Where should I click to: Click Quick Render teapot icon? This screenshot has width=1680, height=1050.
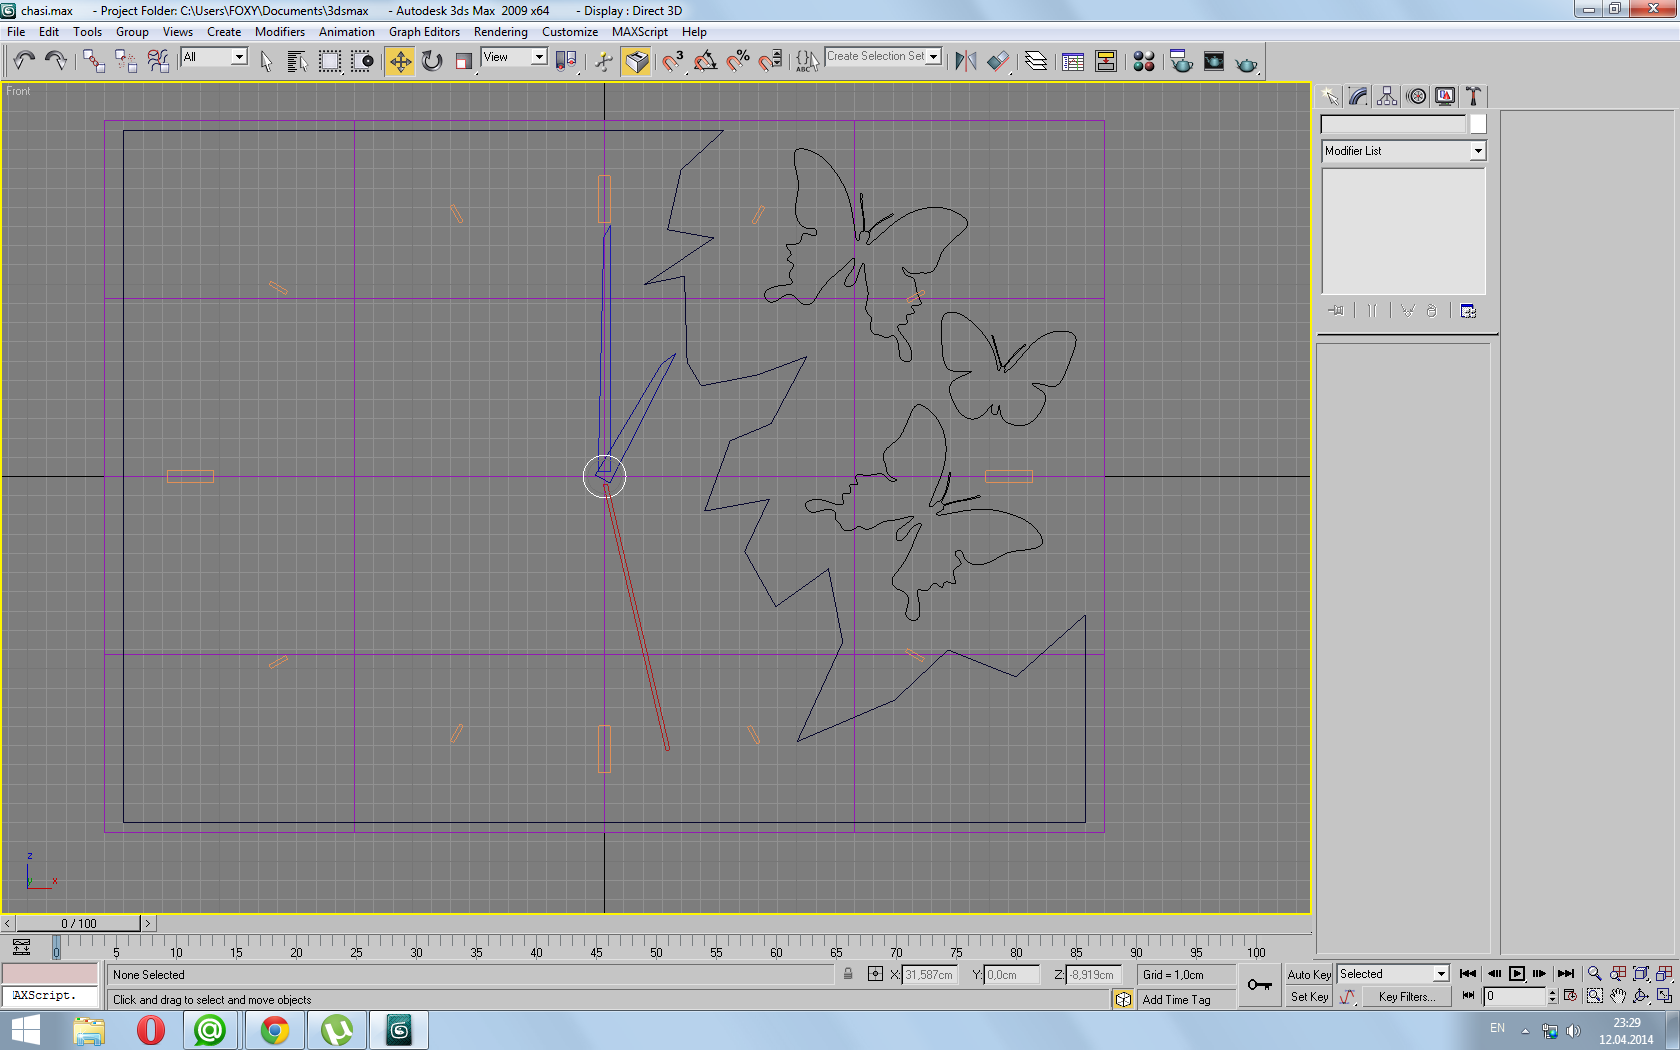[1246, 63]
